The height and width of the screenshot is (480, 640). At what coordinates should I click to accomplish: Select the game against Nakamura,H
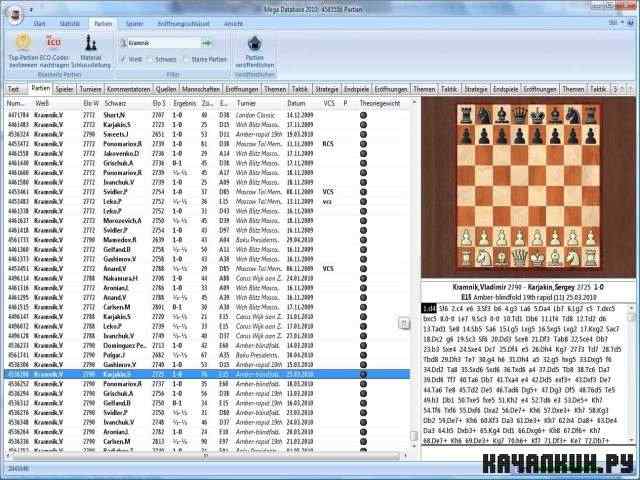click(207, 278)
